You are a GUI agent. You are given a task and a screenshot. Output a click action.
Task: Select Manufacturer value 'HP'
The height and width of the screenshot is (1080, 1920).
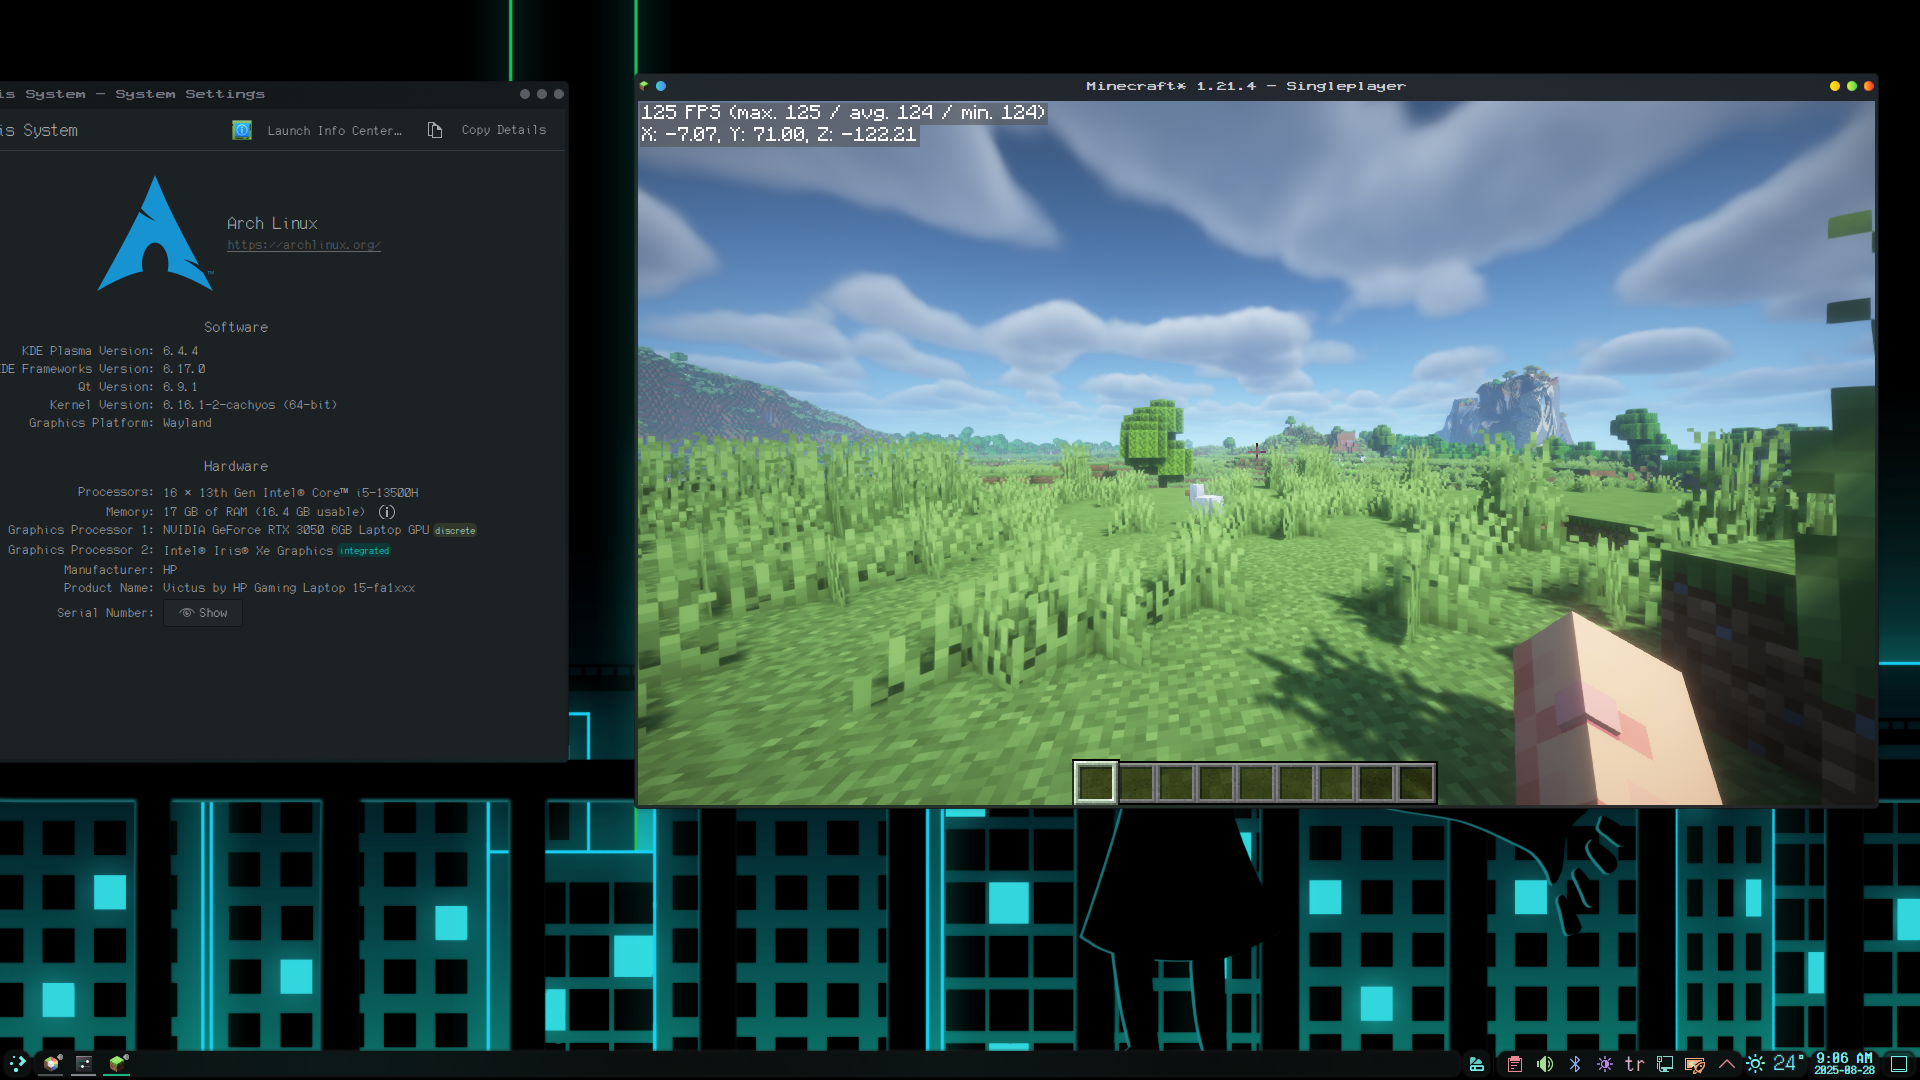pos(170,570)
